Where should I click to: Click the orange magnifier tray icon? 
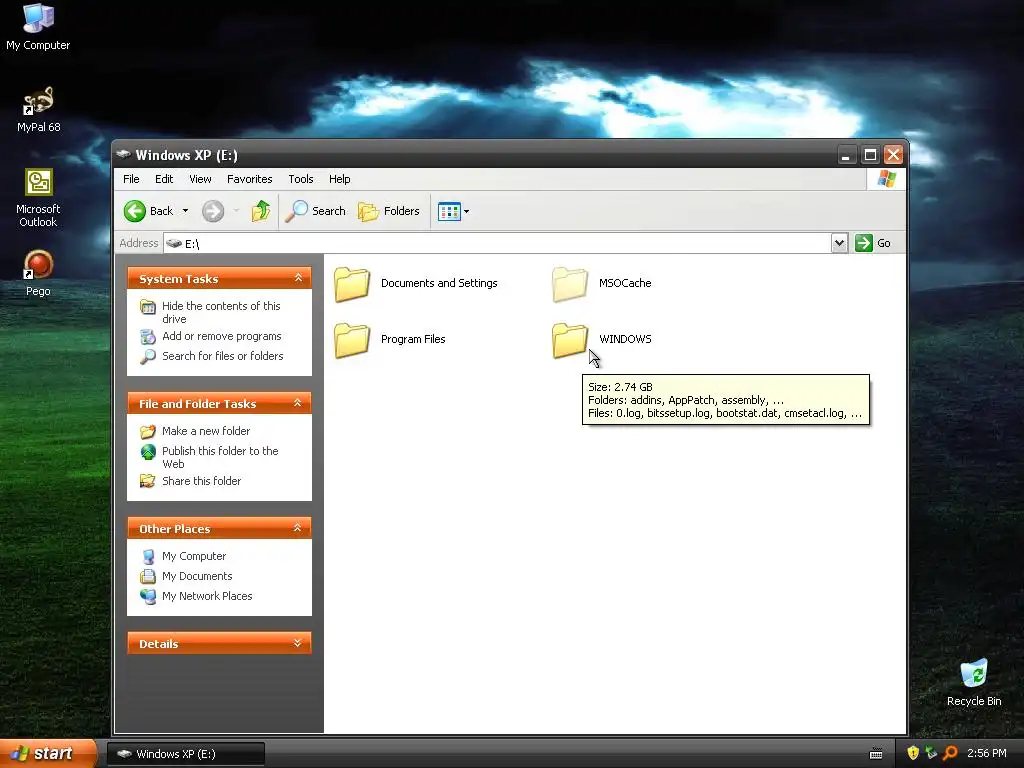pos(950,753)
